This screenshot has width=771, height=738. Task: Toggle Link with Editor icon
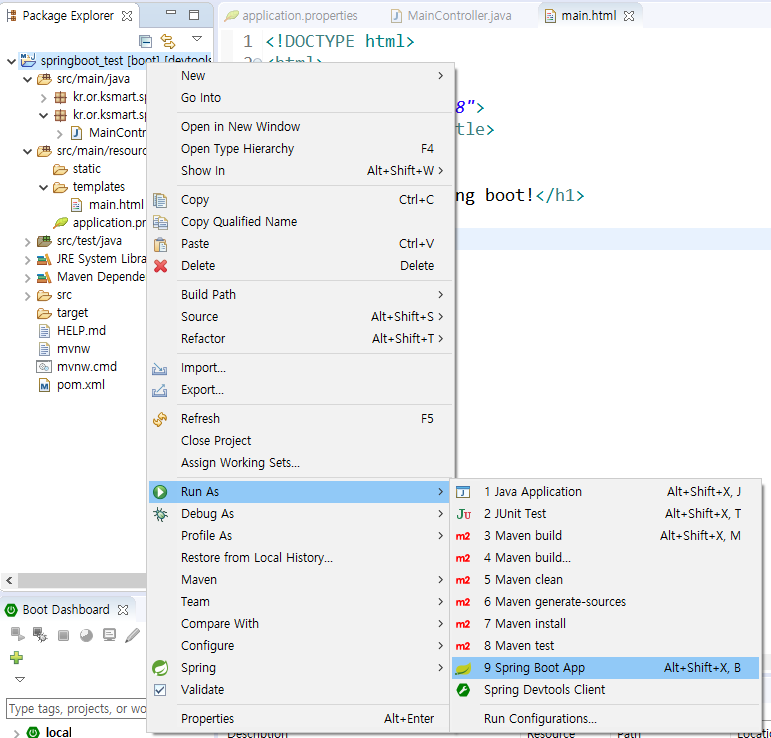[168, 41]
